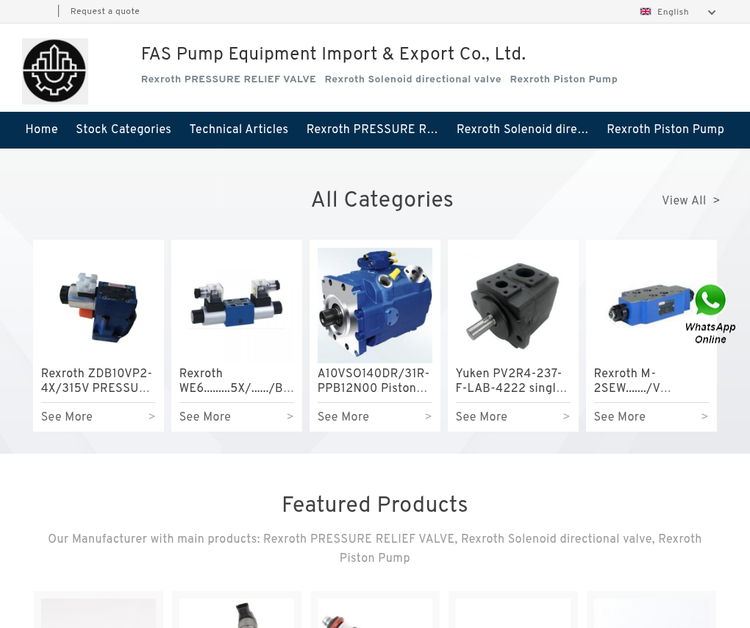Select Rexroth Piston Pump nav item
This screenshot has width=750, height=628.
[665, 129]
